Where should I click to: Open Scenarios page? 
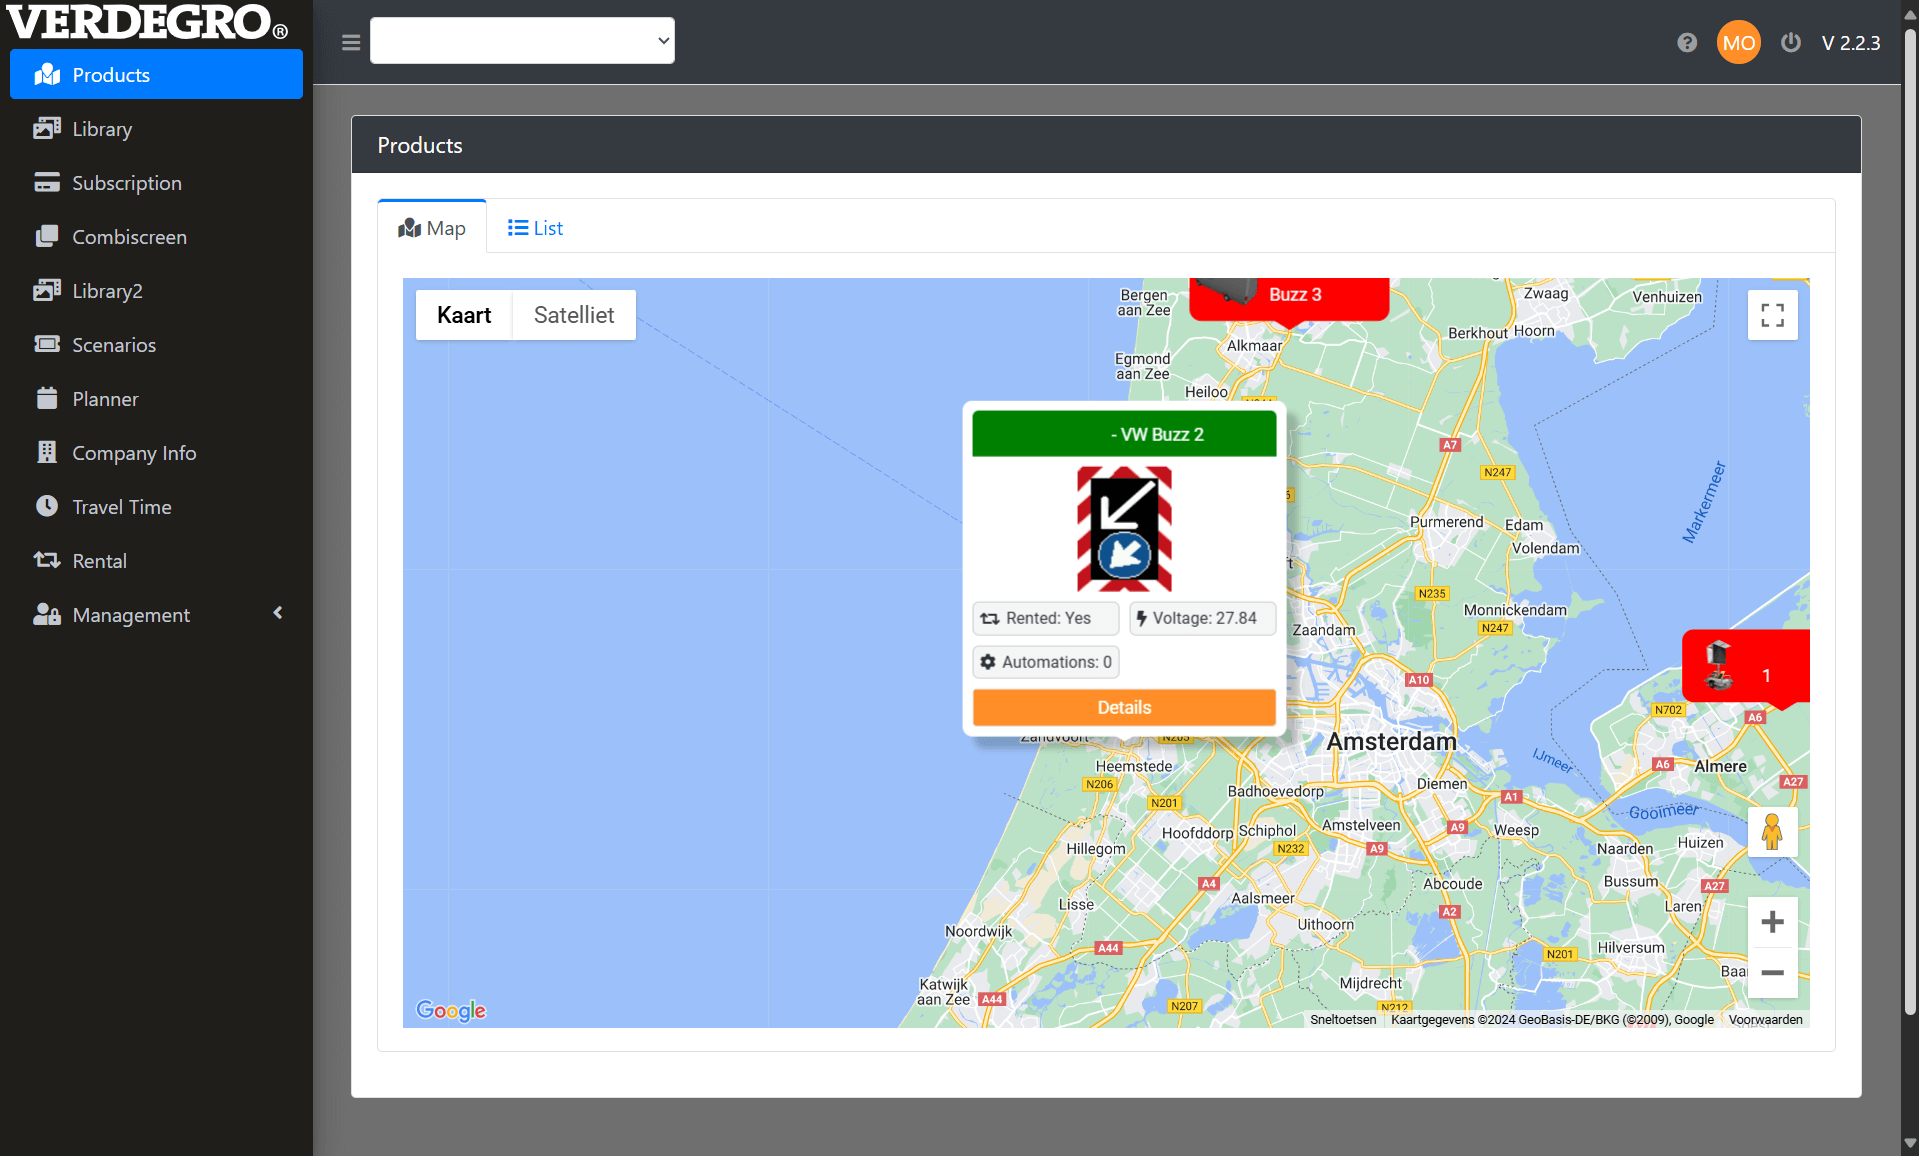point(156,345)
